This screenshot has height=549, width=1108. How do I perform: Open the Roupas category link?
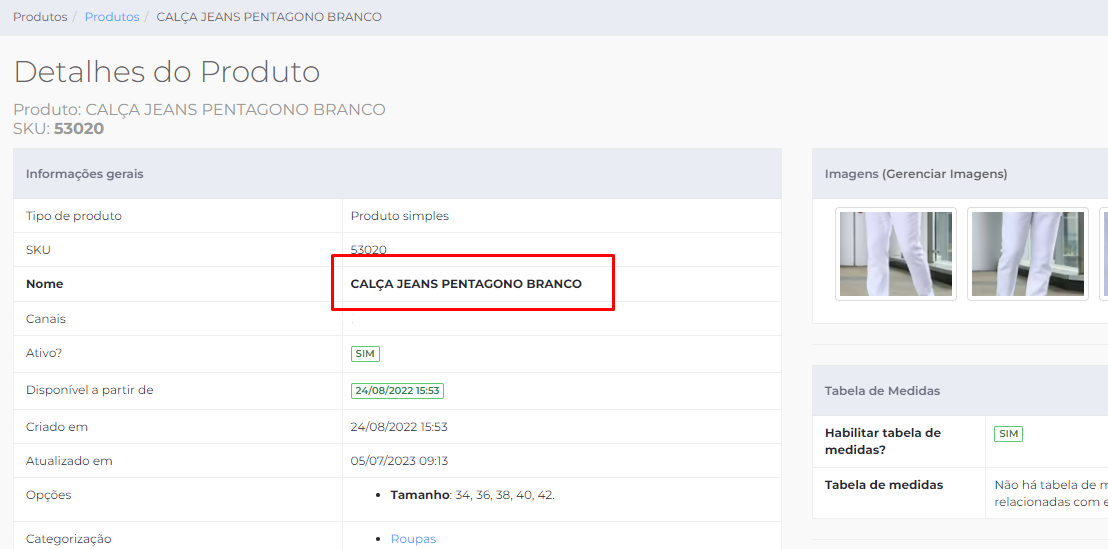click(413, 539)
